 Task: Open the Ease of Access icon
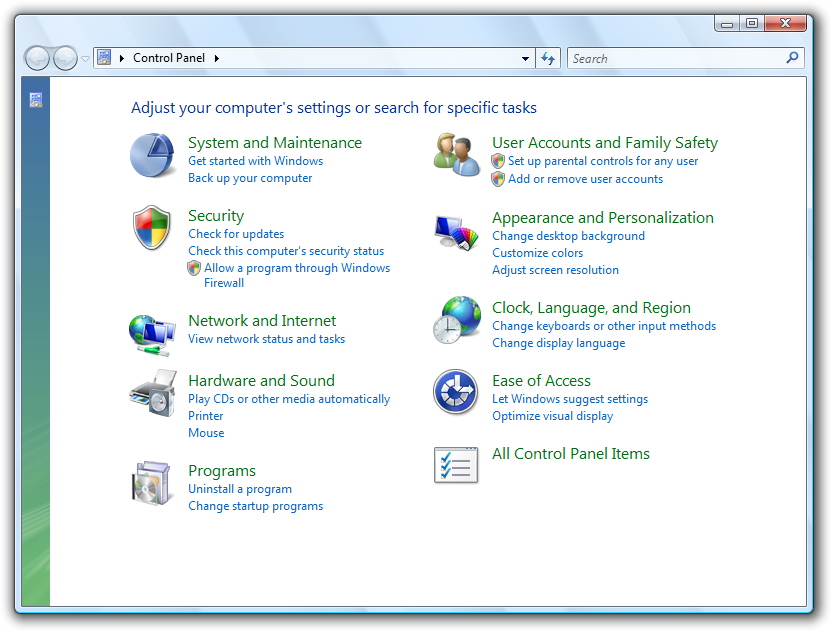tap(455, 392)
